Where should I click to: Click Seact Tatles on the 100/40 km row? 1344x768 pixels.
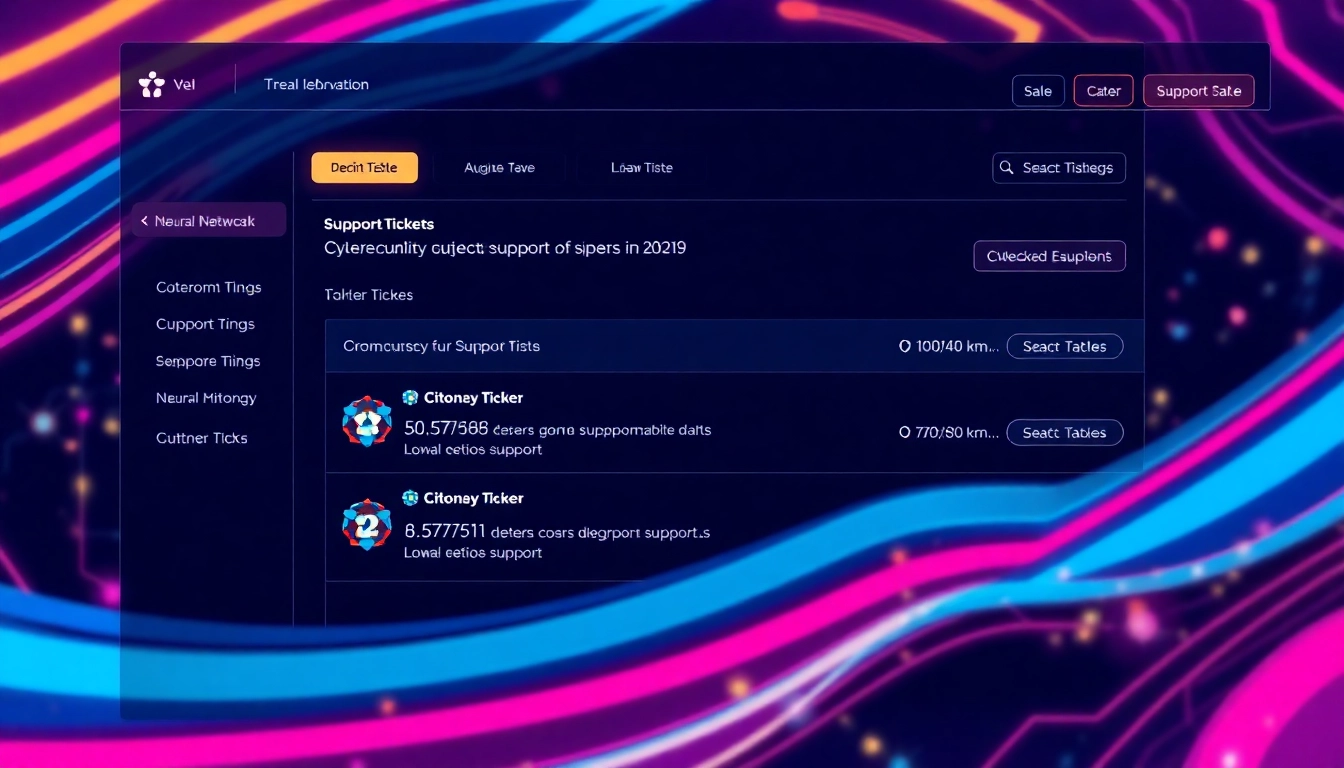tap(1065, 345)
